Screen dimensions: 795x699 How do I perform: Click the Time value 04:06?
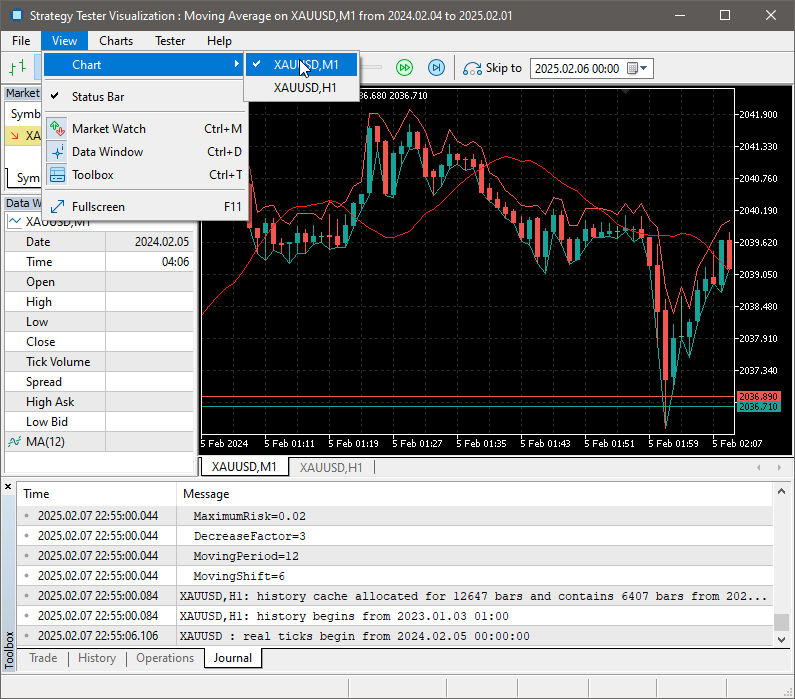(x=175, y=262)
